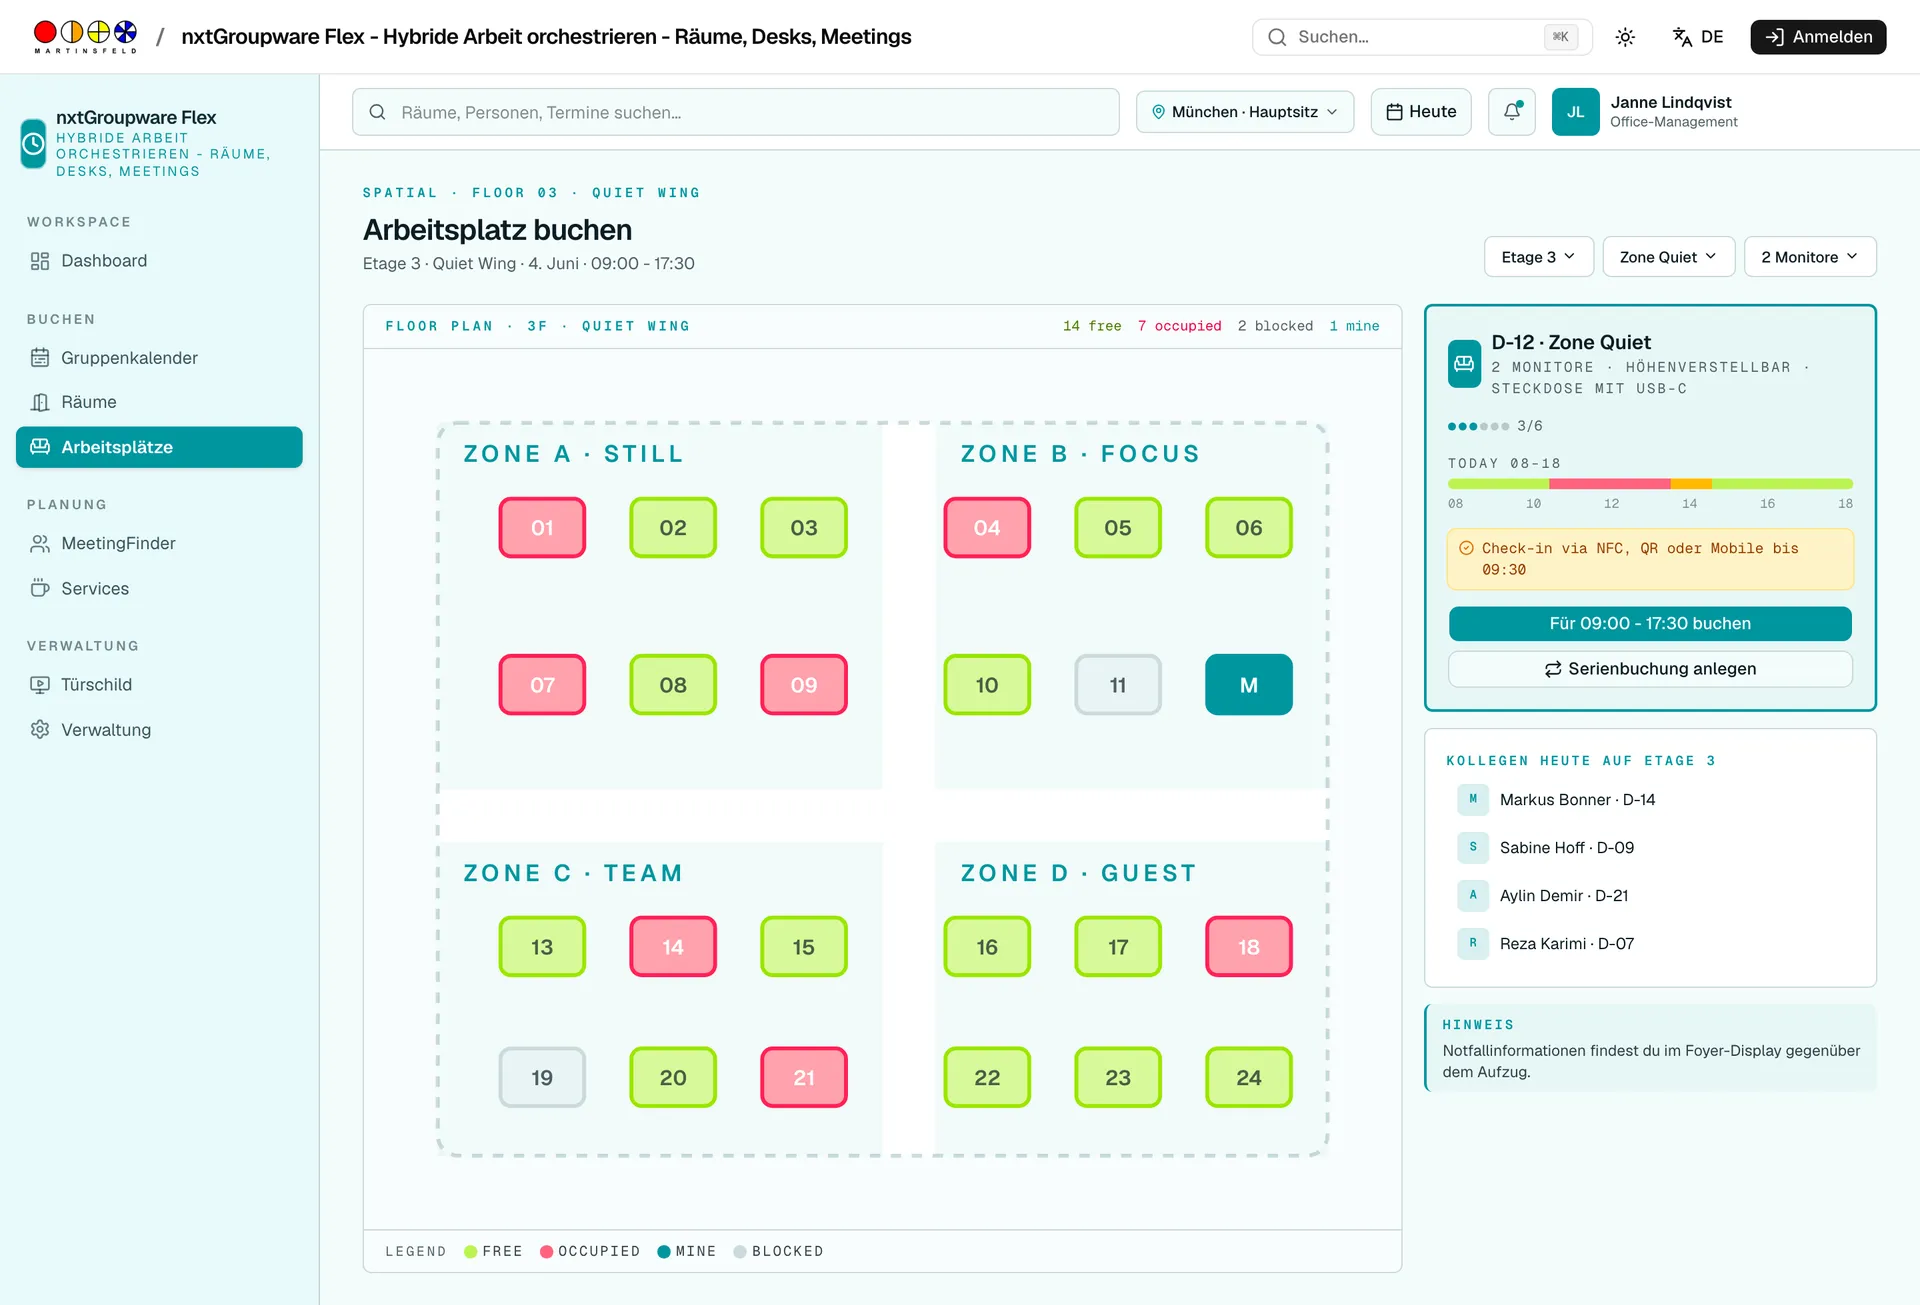Click the red segment of today's availability bar
The image size is (1920, 1305).
coord(1609,484)
